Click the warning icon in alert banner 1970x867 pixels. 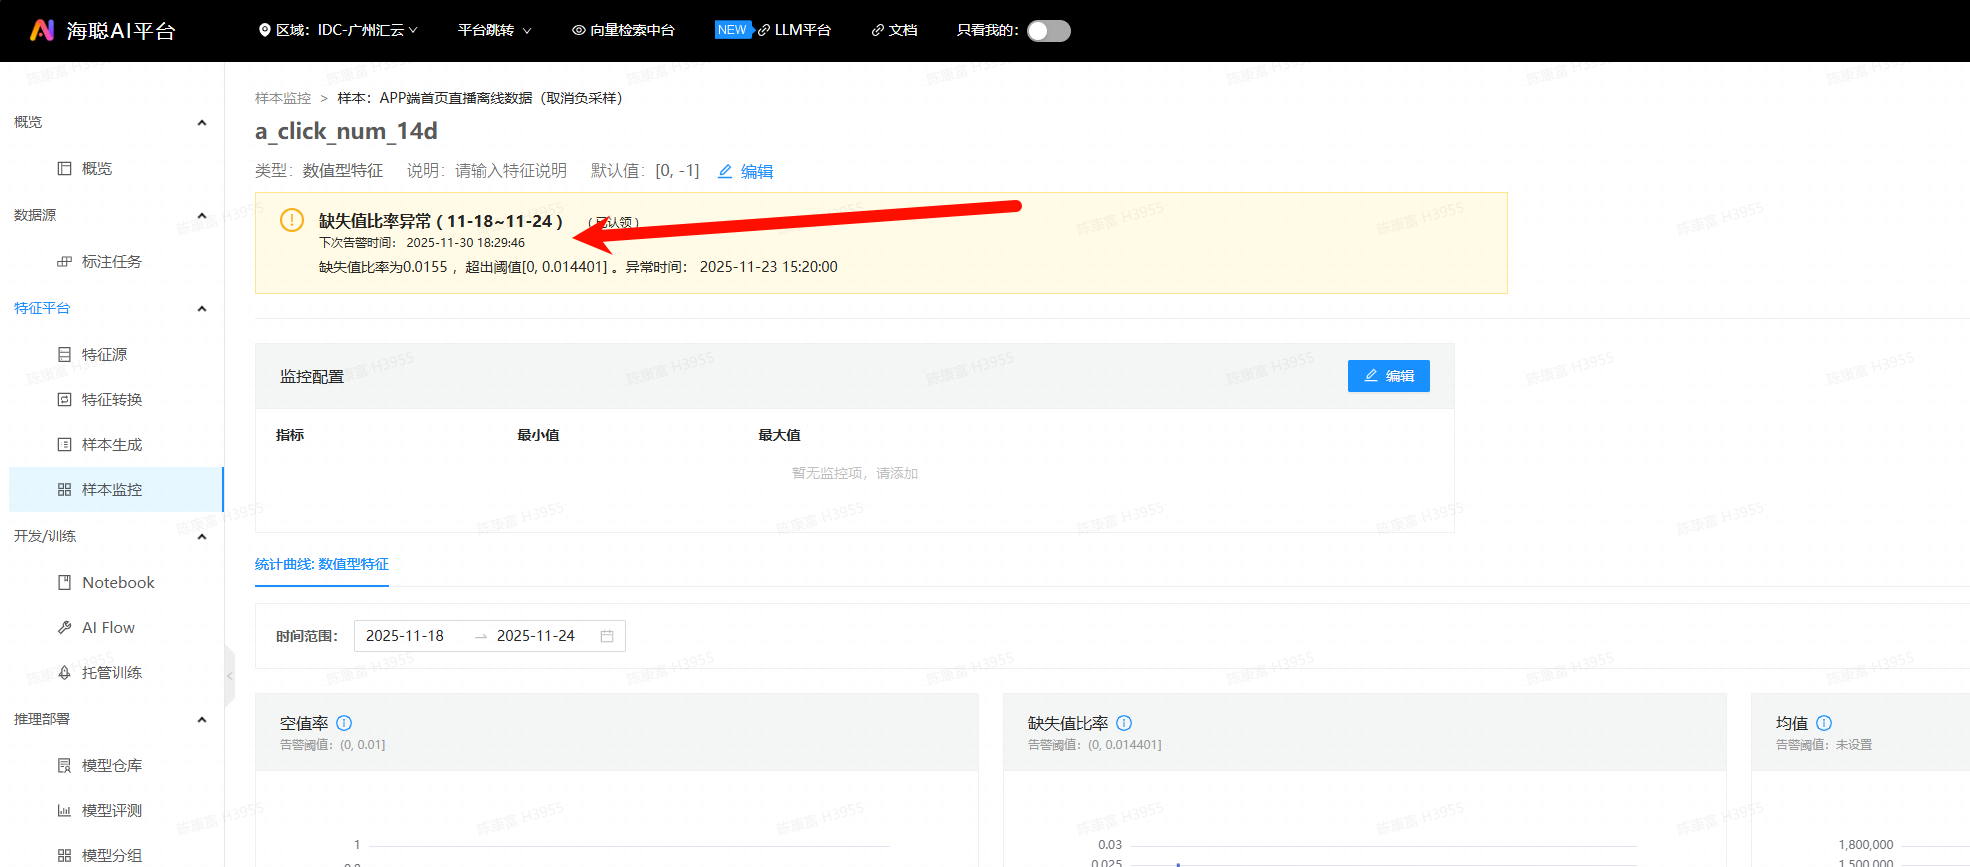291,220
